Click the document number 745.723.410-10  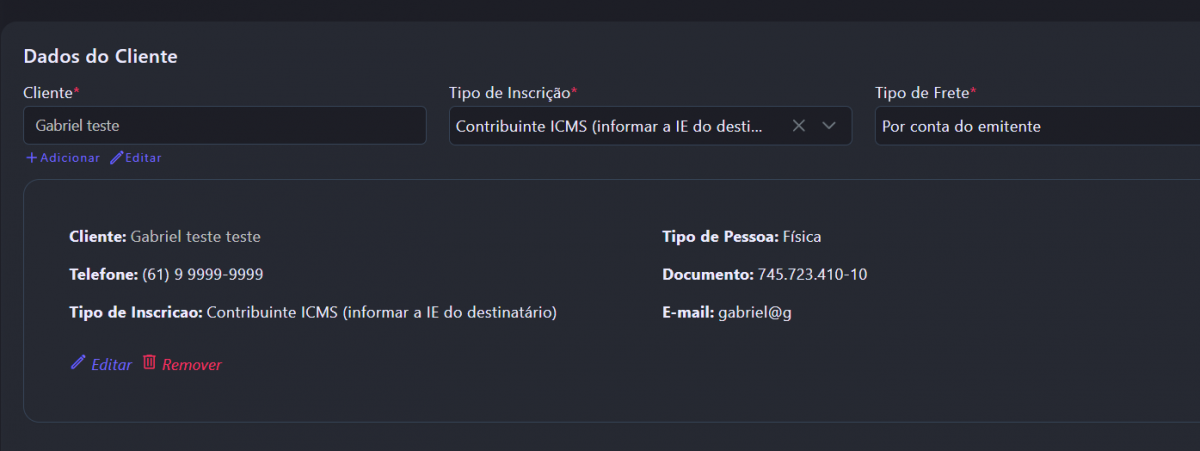(812, 274)
